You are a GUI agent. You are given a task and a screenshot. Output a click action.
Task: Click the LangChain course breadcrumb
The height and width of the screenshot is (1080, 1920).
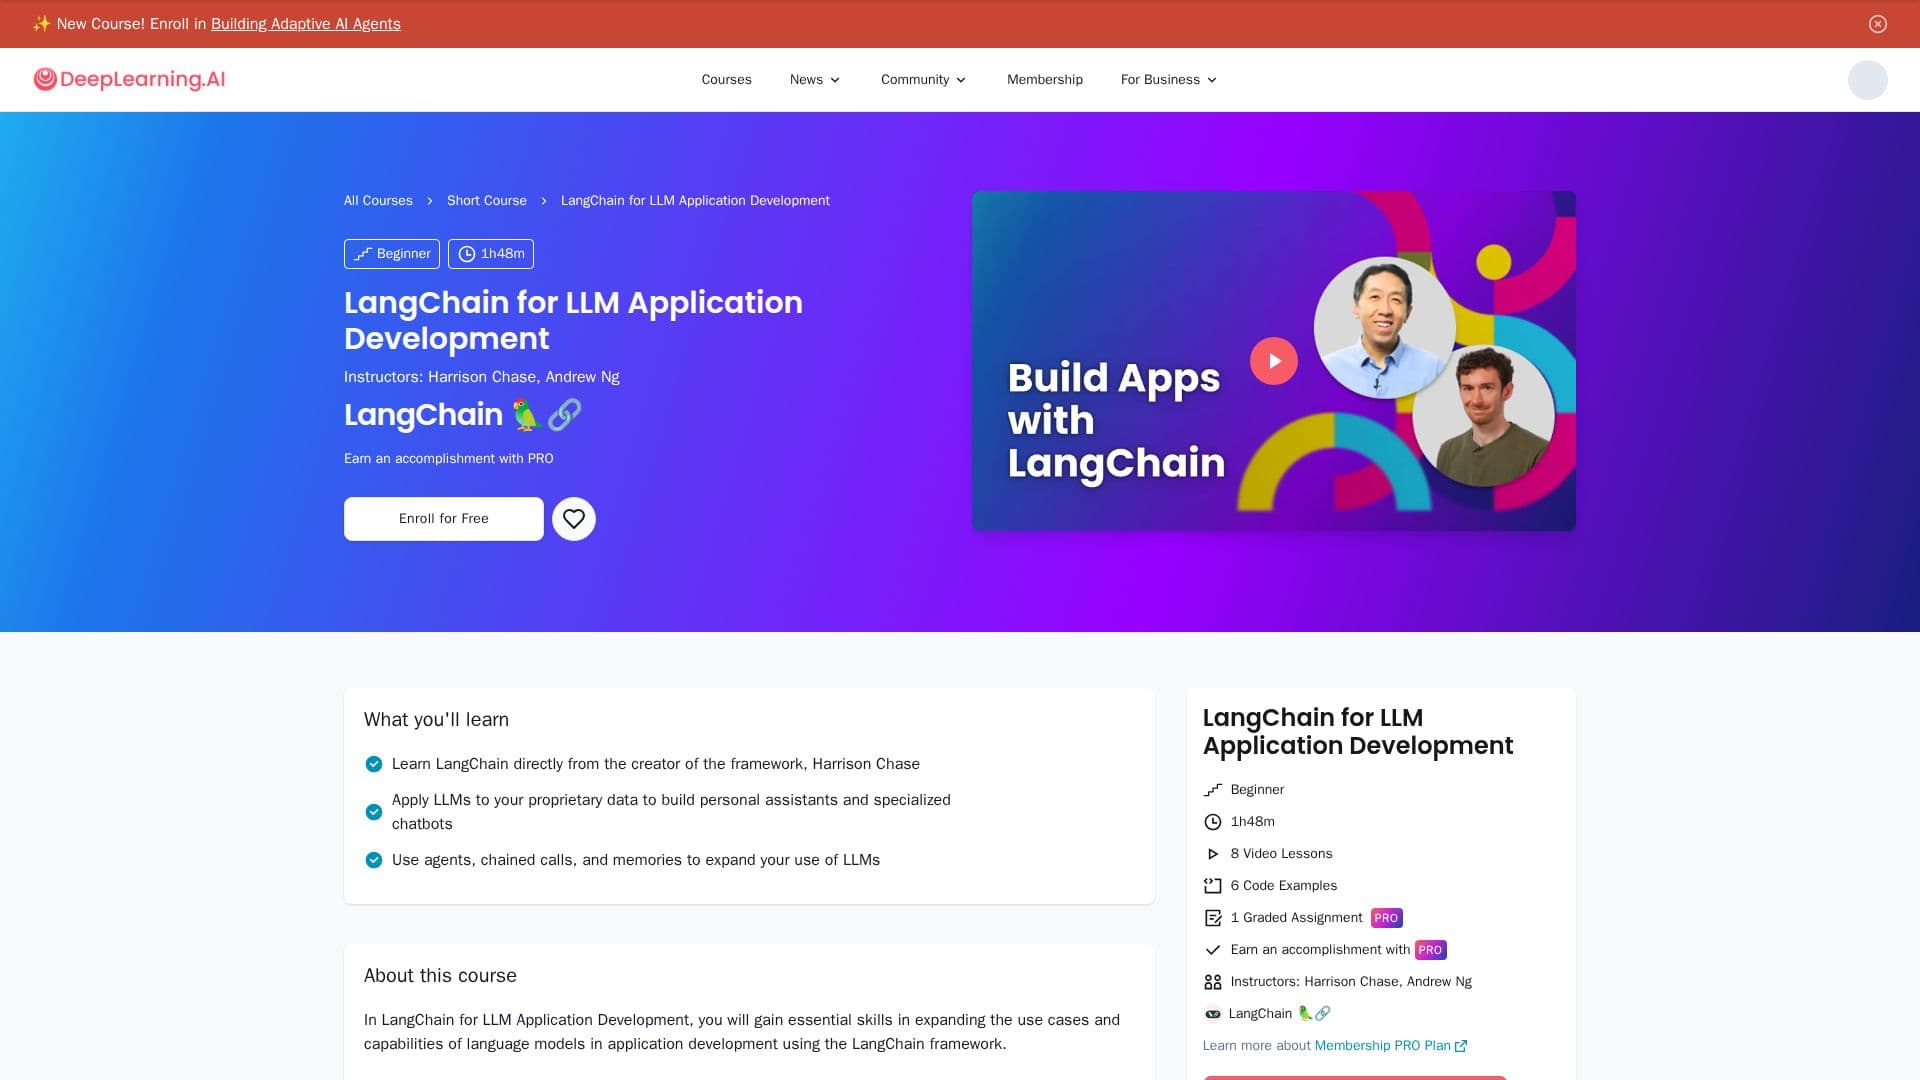pos(695,201)
